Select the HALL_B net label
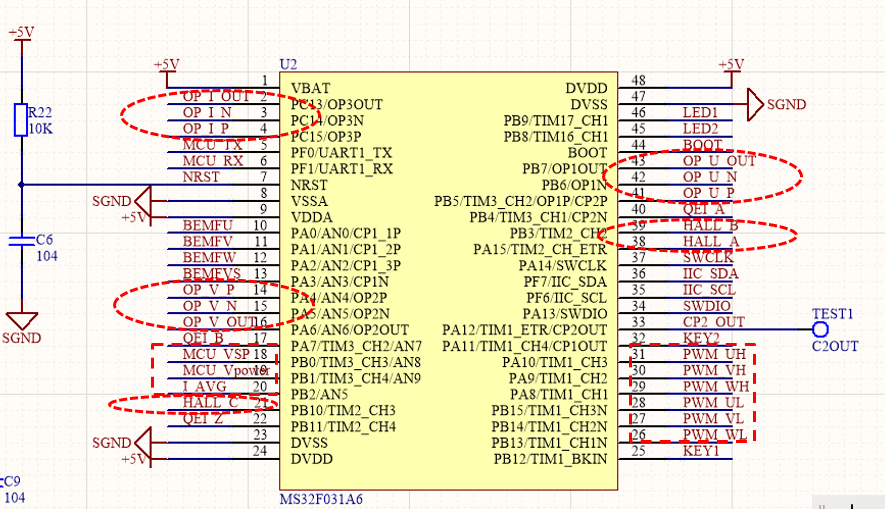Screen dimensions: 885x509 [x=711, y=225]
